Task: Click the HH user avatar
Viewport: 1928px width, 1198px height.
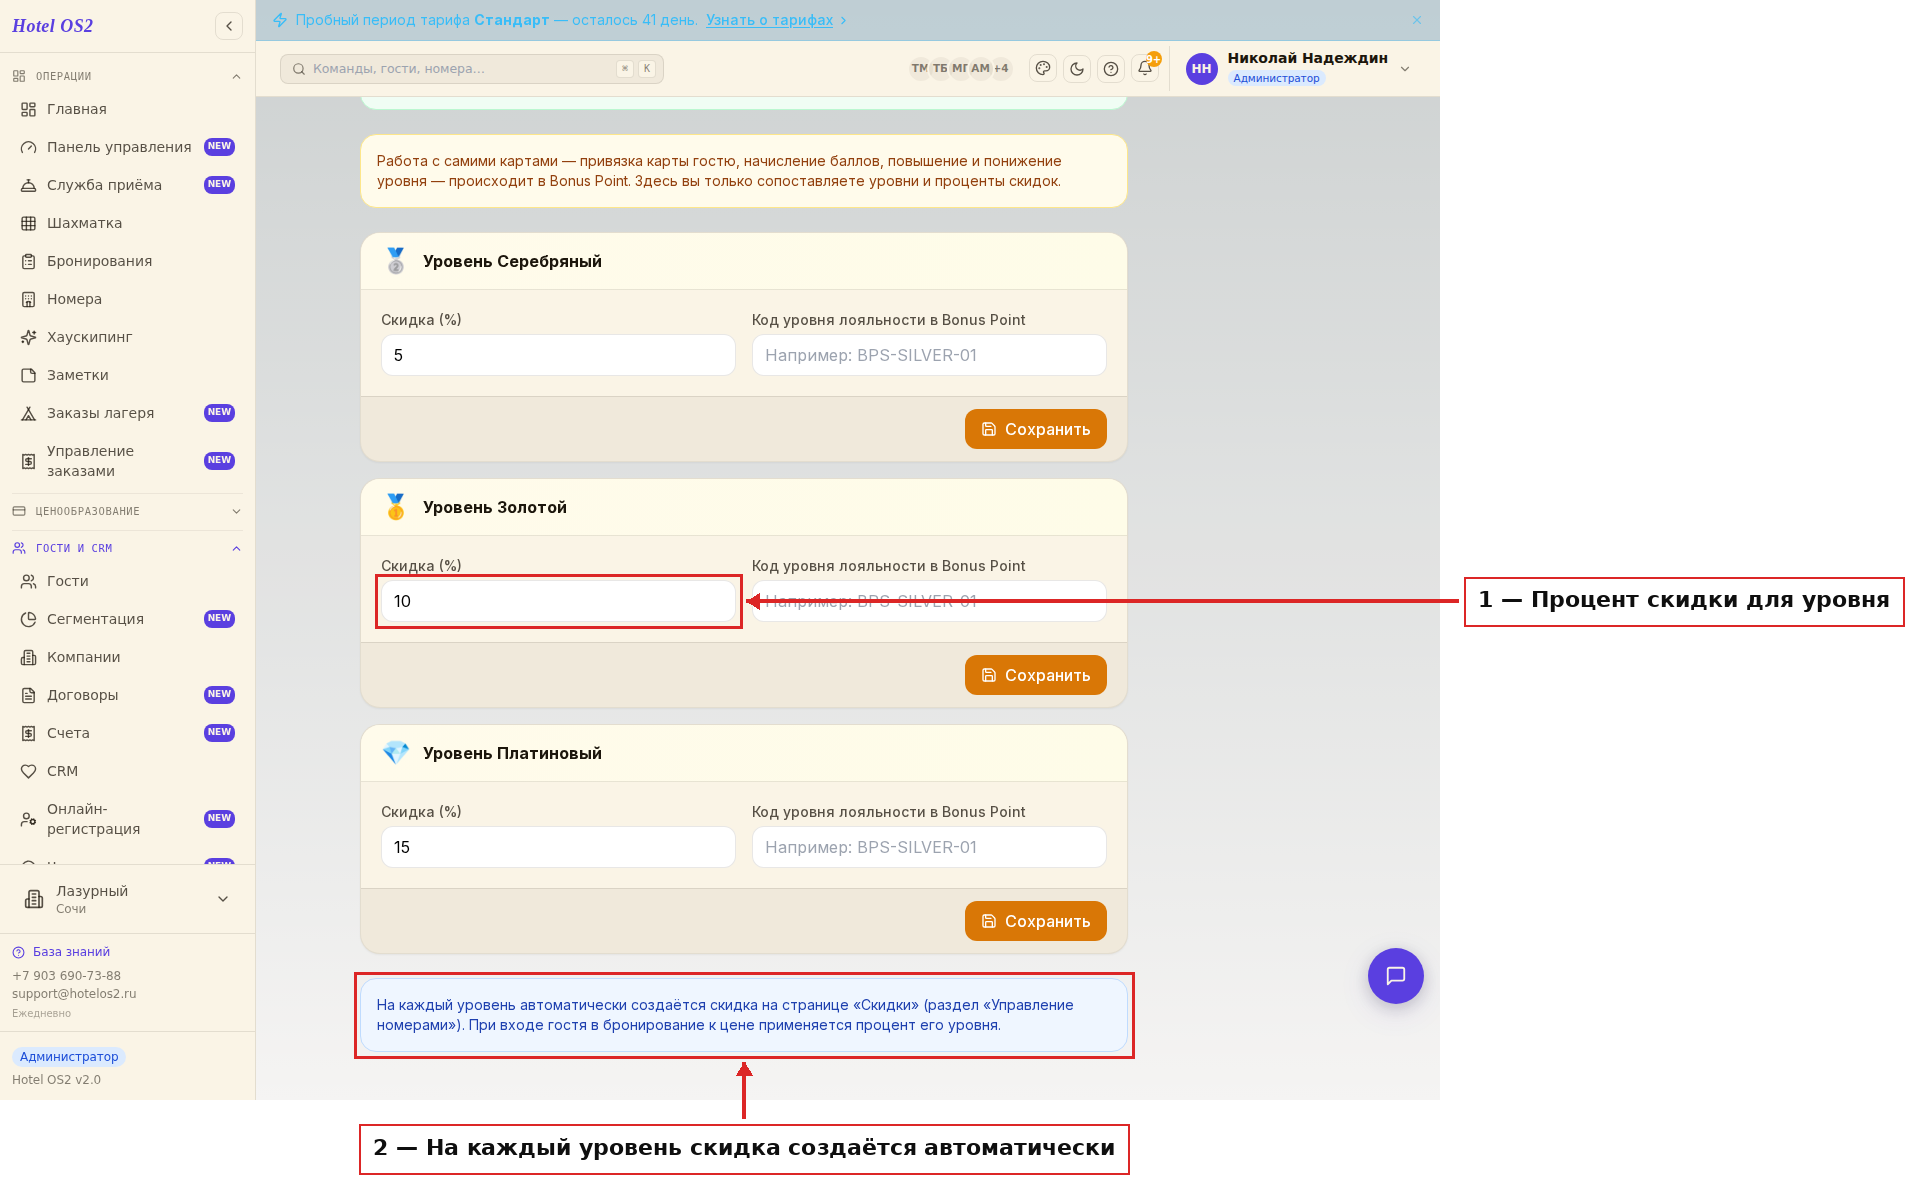Action: pos(1202,69)
